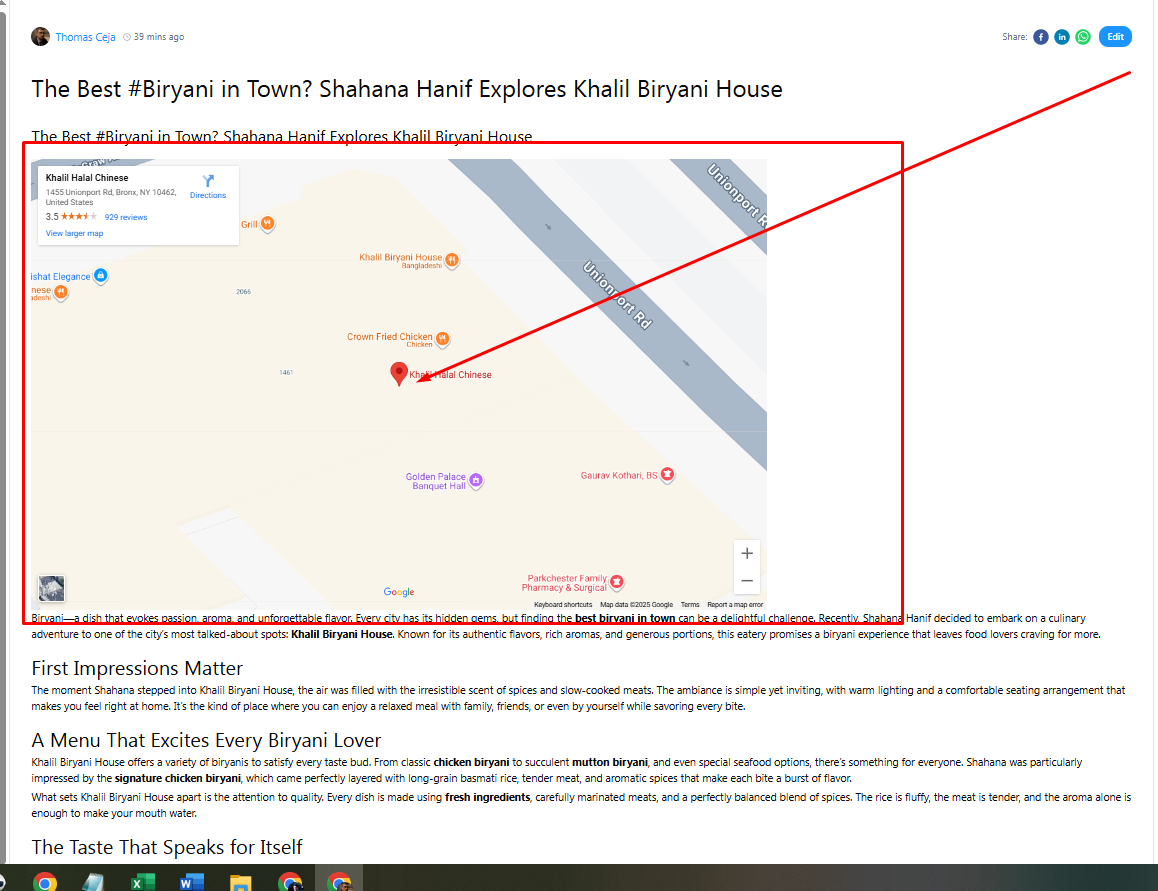
Task: Click the 'Khalil Halal Chinese' card title
Action: click(x=87, y=178)
